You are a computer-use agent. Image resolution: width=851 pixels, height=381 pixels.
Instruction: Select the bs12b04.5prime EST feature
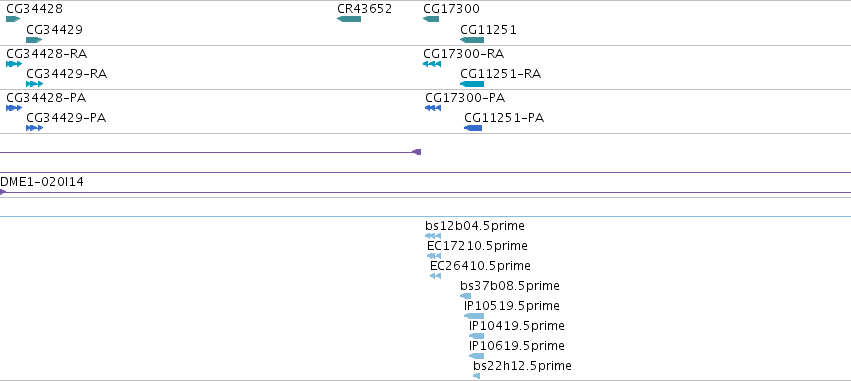click(x=433, y=236)
